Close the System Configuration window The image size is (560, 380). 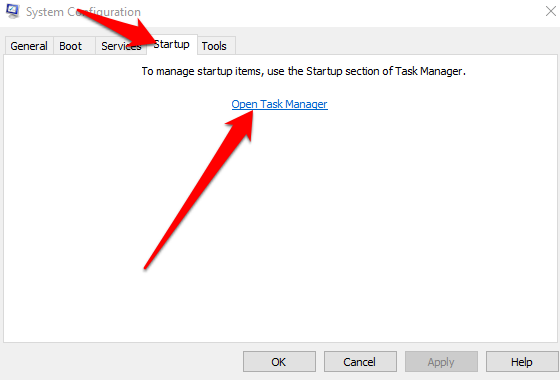tap(551, 11)
